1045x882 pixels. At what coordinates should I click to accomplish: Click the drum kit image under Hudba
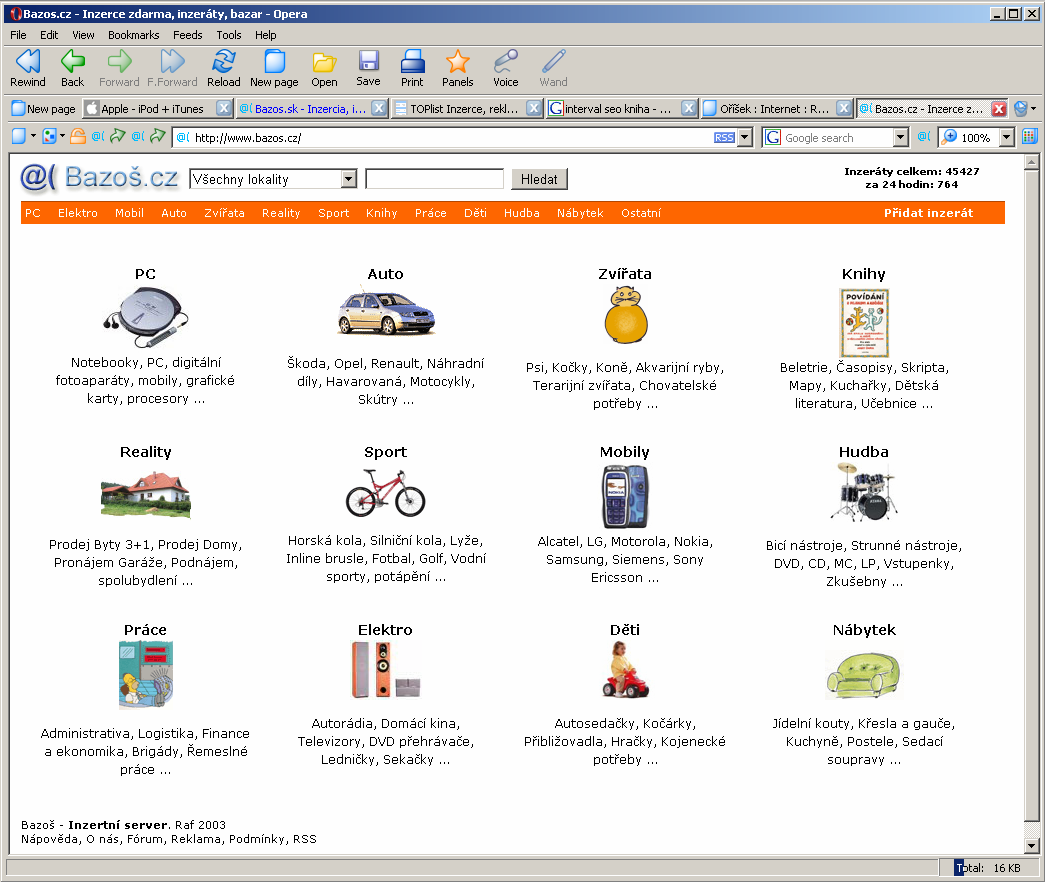864,492
